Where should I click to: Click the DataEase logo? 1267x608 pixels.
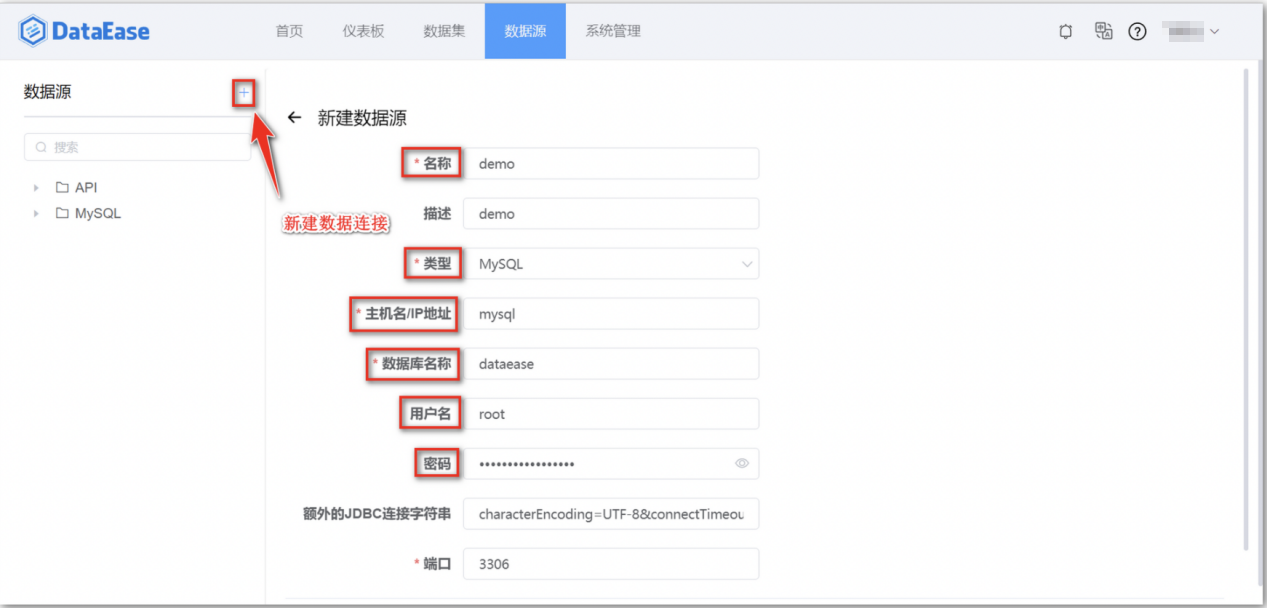[83, 30]
